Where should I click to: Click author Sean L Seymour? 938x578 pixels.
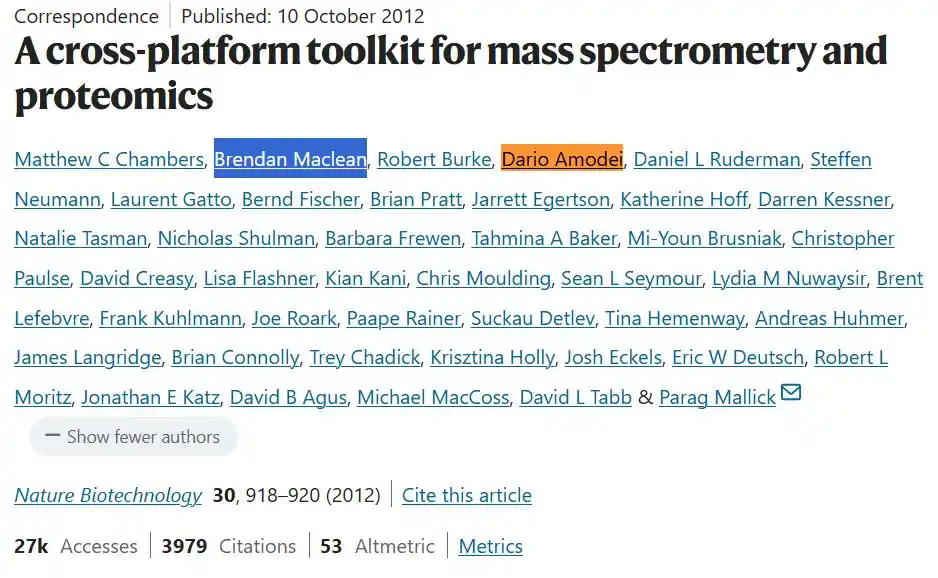pos(631,278)
